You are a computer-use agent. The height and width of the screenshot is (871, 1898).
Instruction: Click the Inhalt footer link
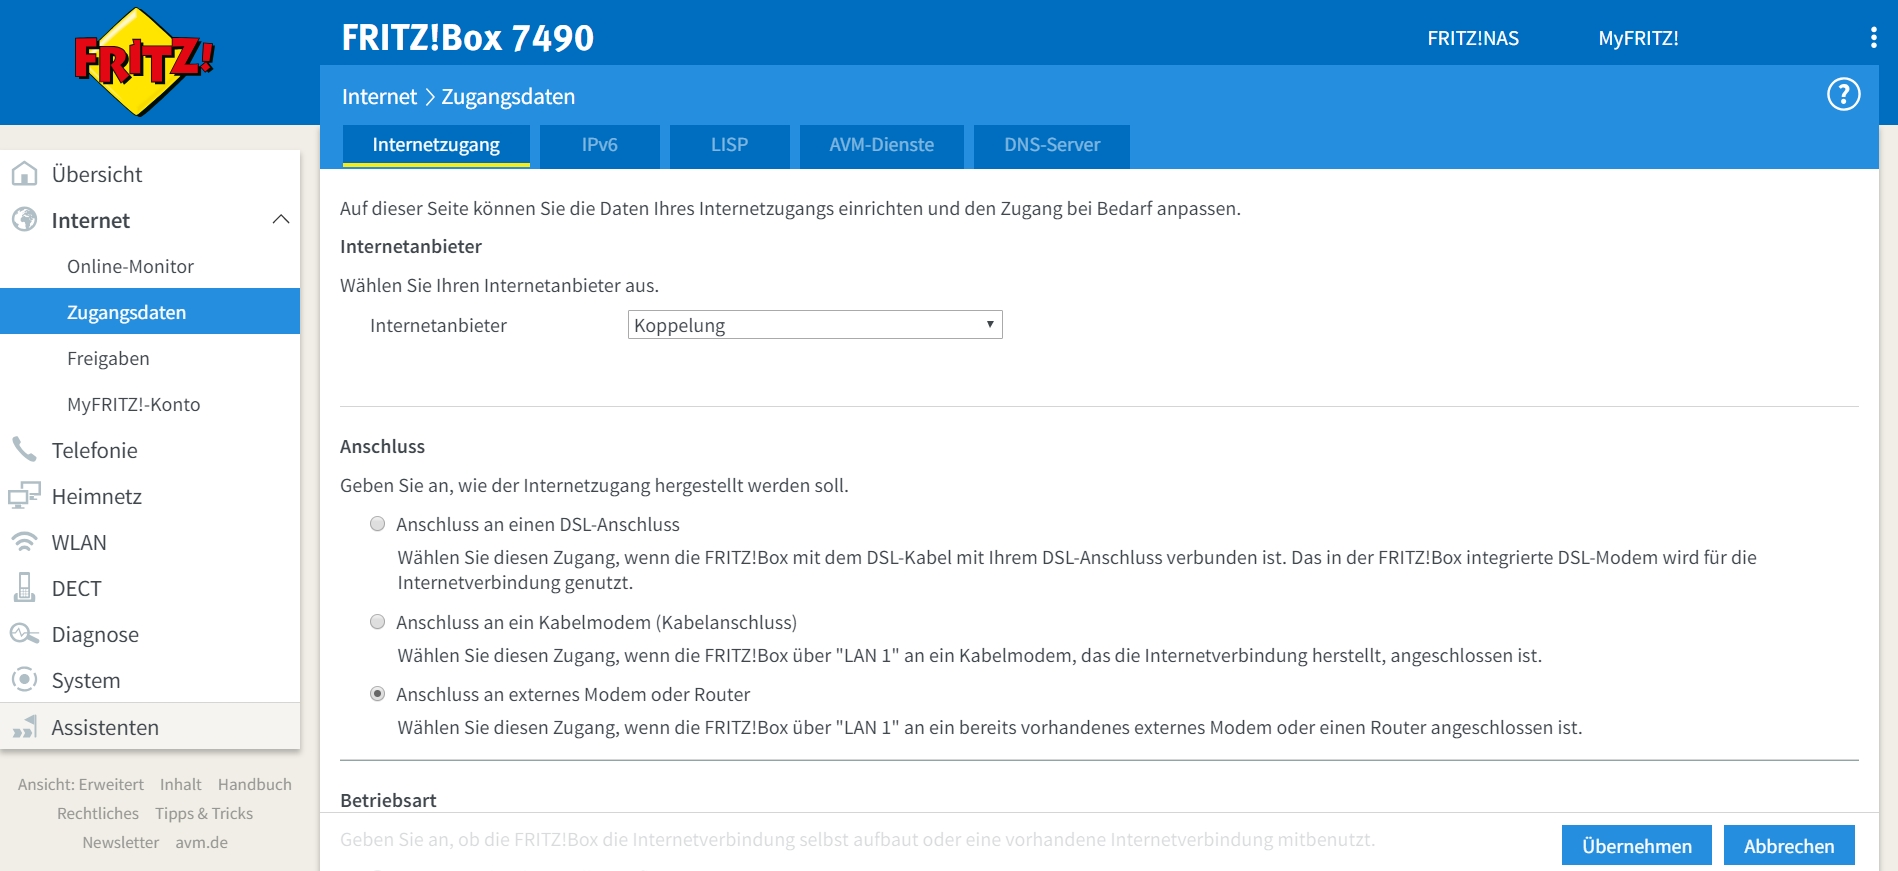(x=180, y=785)
